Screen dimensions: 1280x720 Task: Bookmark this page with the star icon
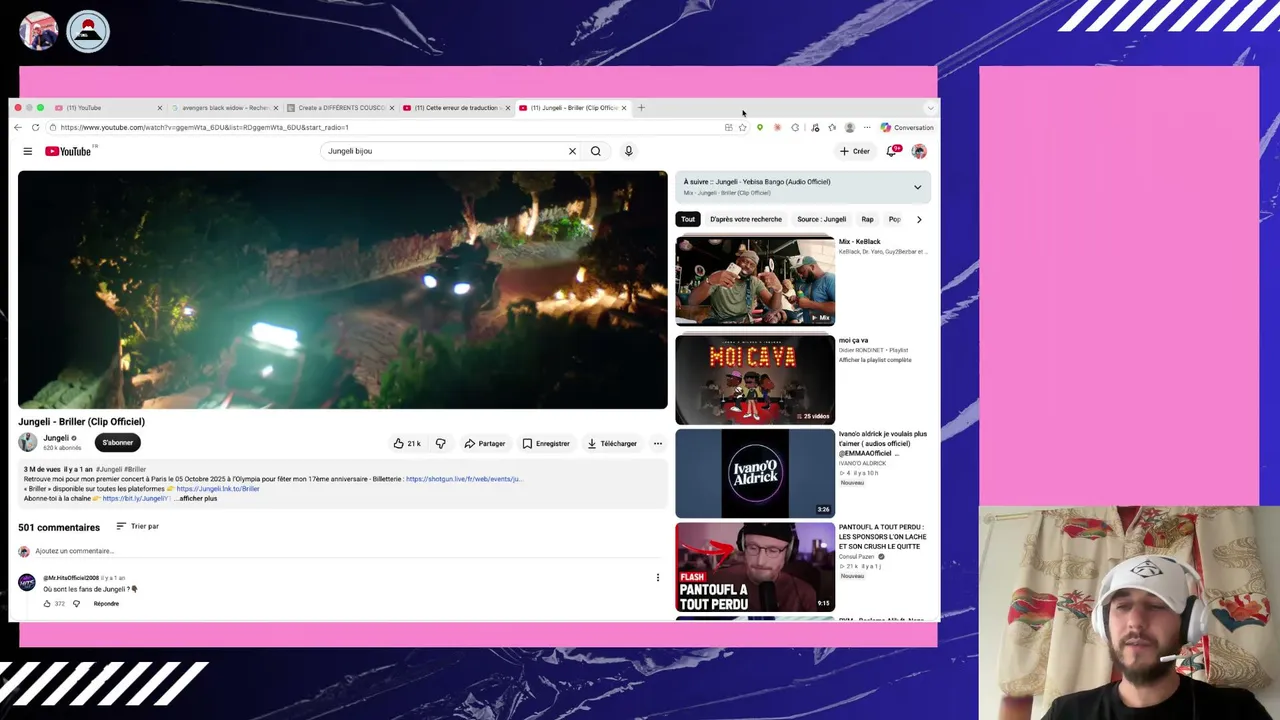coord(742,127)
